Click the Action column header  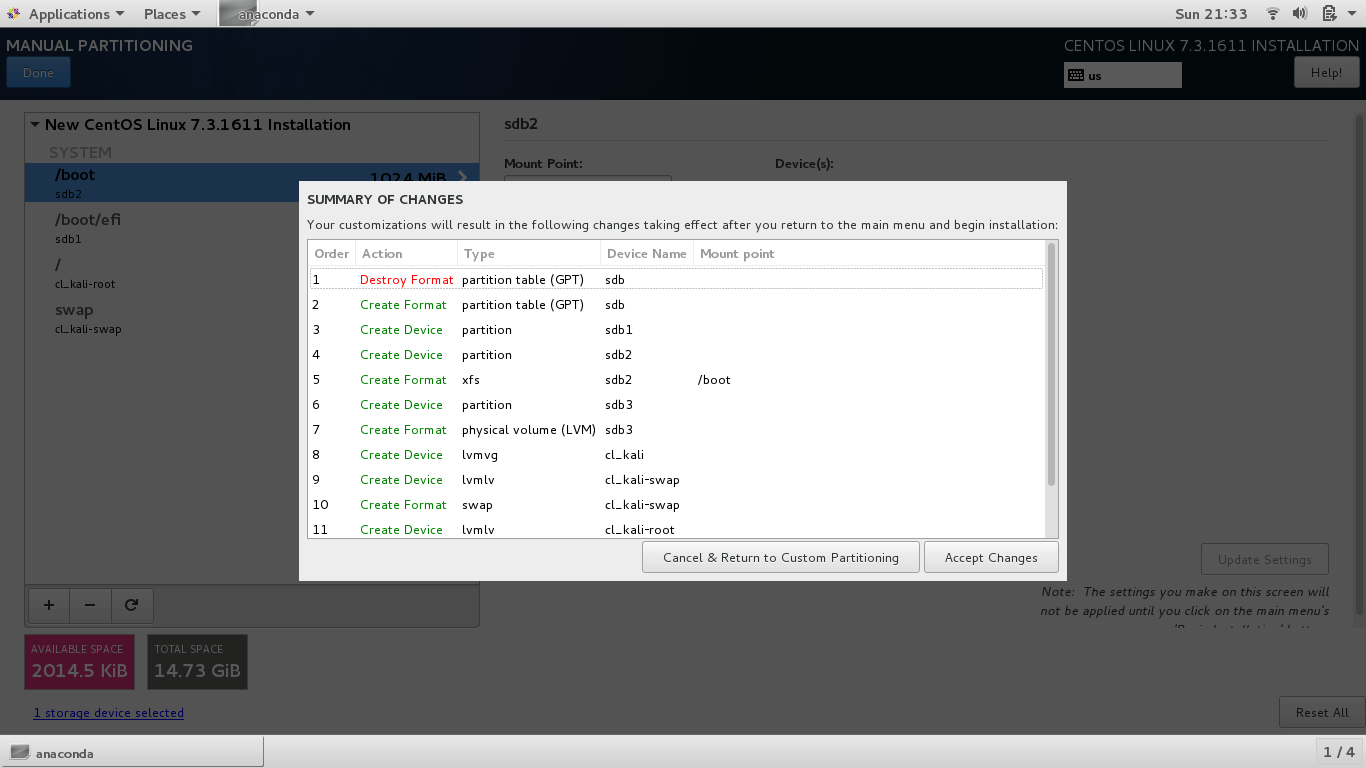(406, 254)
